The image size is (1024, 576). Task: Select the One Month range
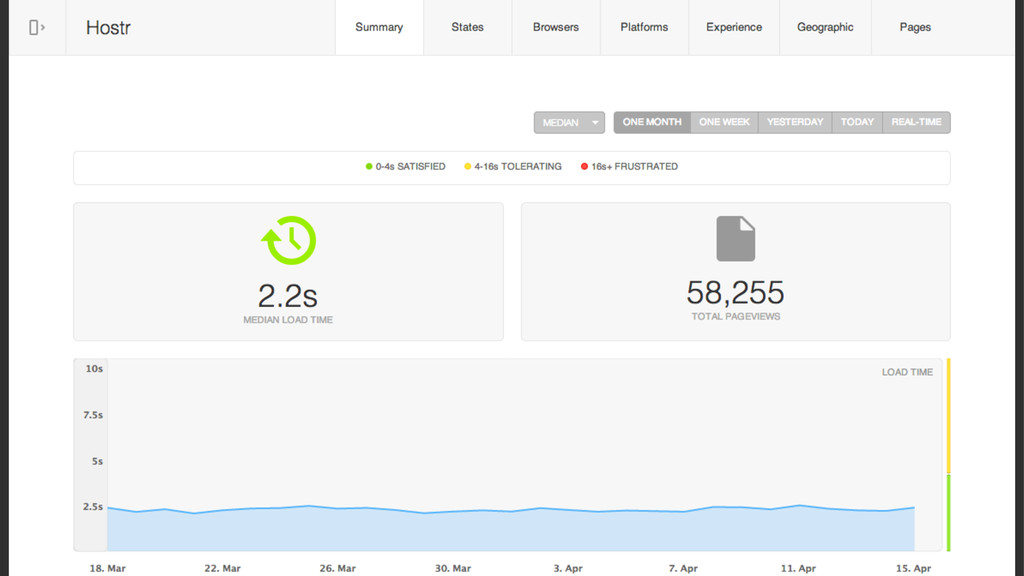click(x=652, y=122)
